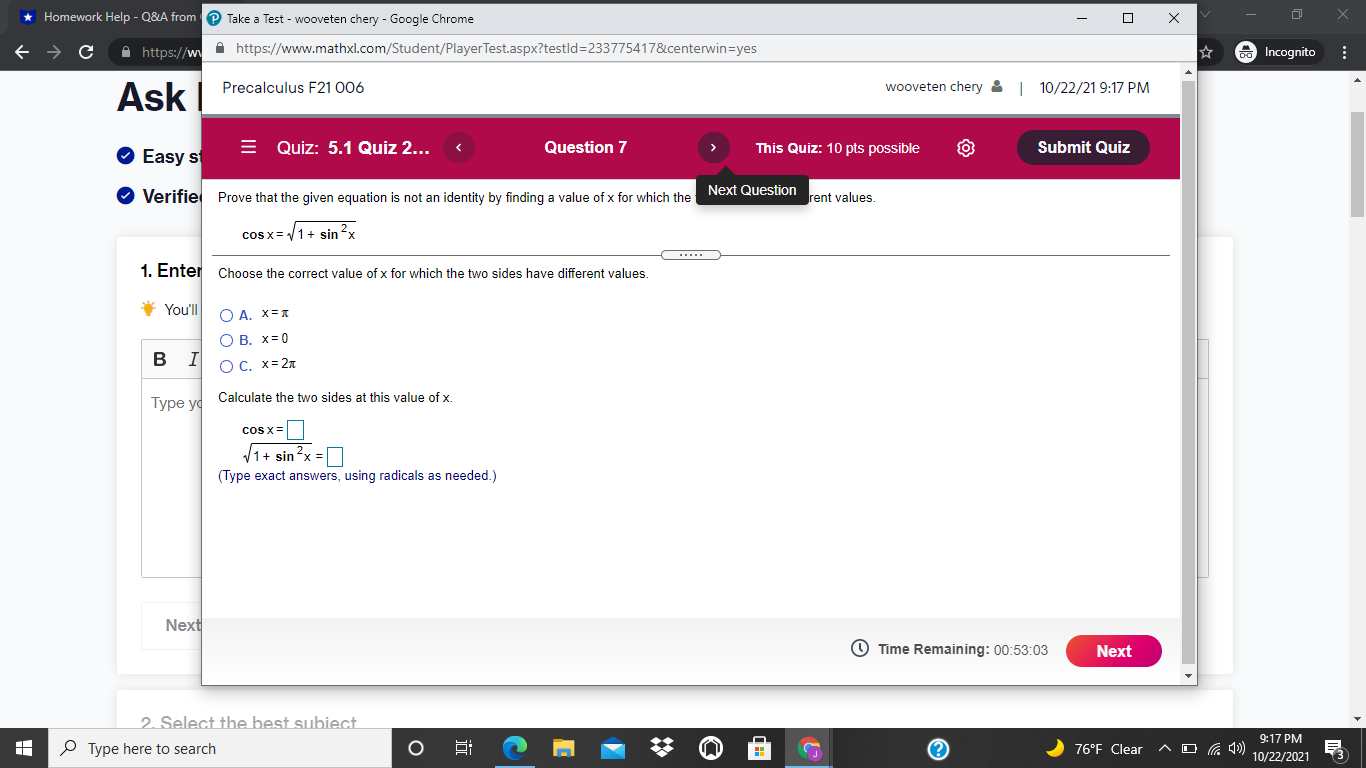Show hidden system tray icons
The height and width of the screenshot is (768, 1366).
(x=1164, y=749)
